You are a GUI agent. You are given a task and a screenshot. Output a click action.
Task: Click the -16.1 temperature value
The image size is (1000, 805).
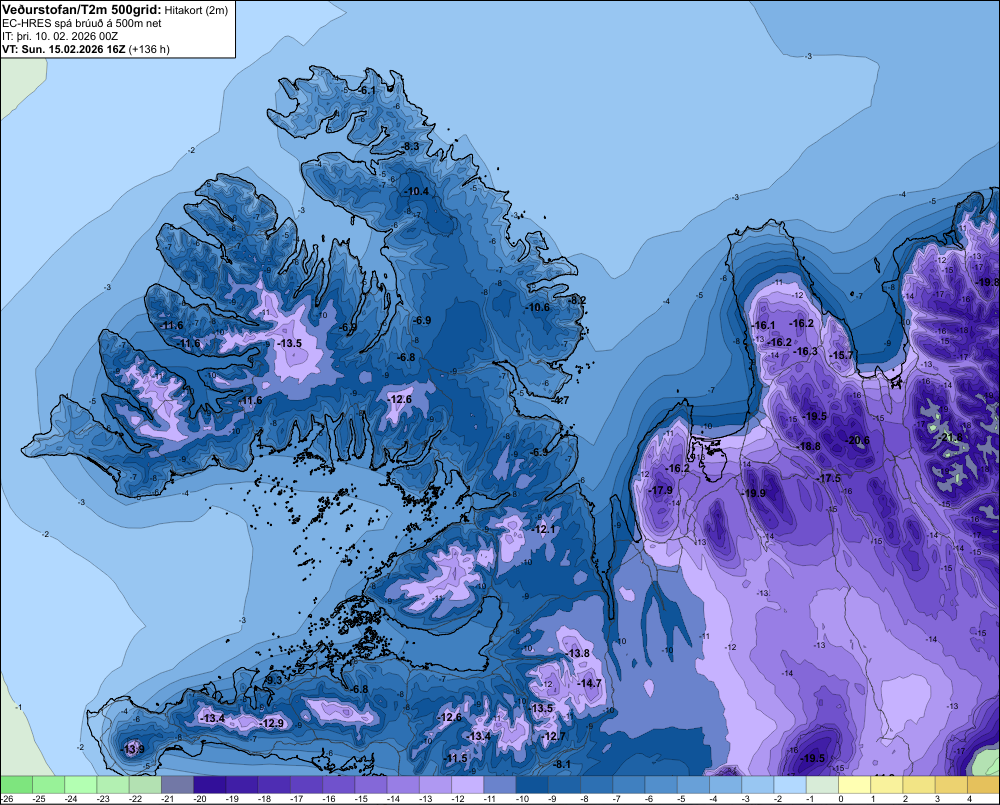click(762, 325)
